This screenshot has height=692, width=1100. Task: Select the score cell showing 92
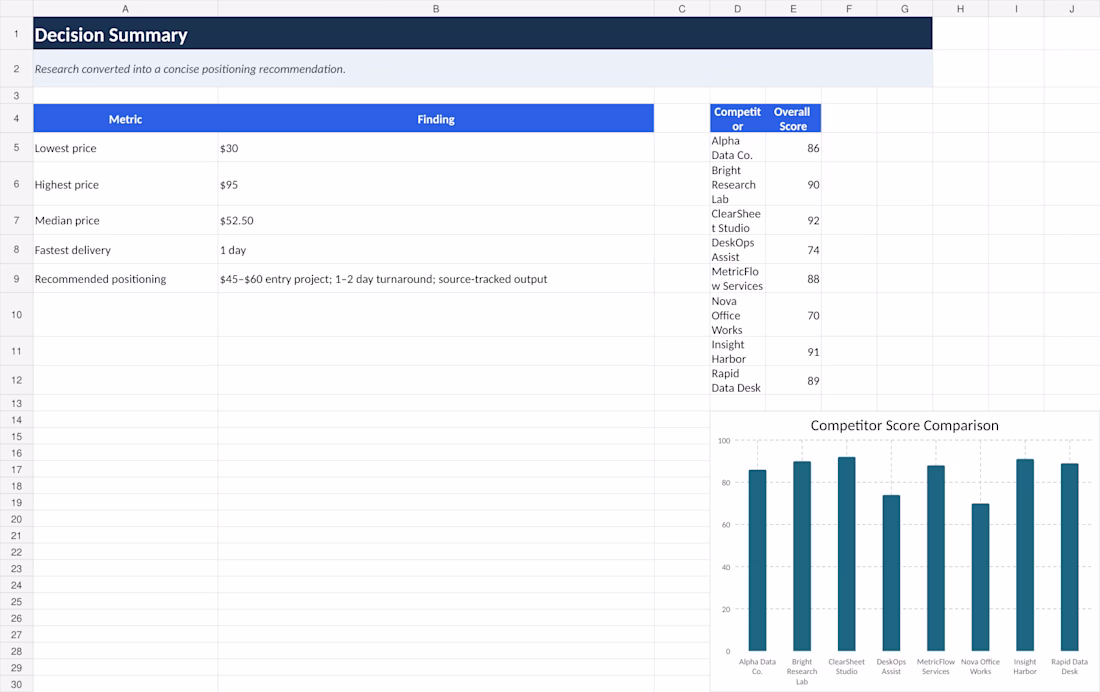793,220
